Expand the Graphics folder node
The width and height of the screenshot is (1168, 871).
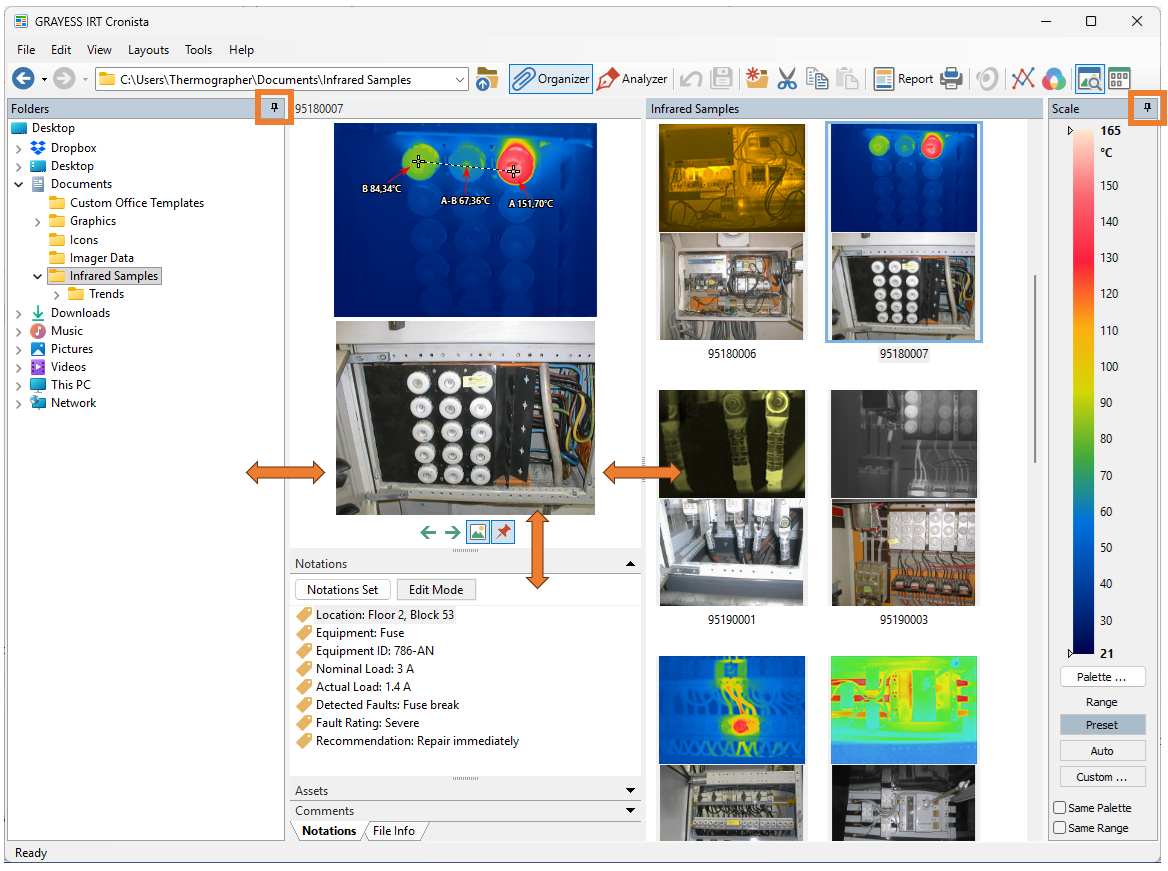click(37, 221)
